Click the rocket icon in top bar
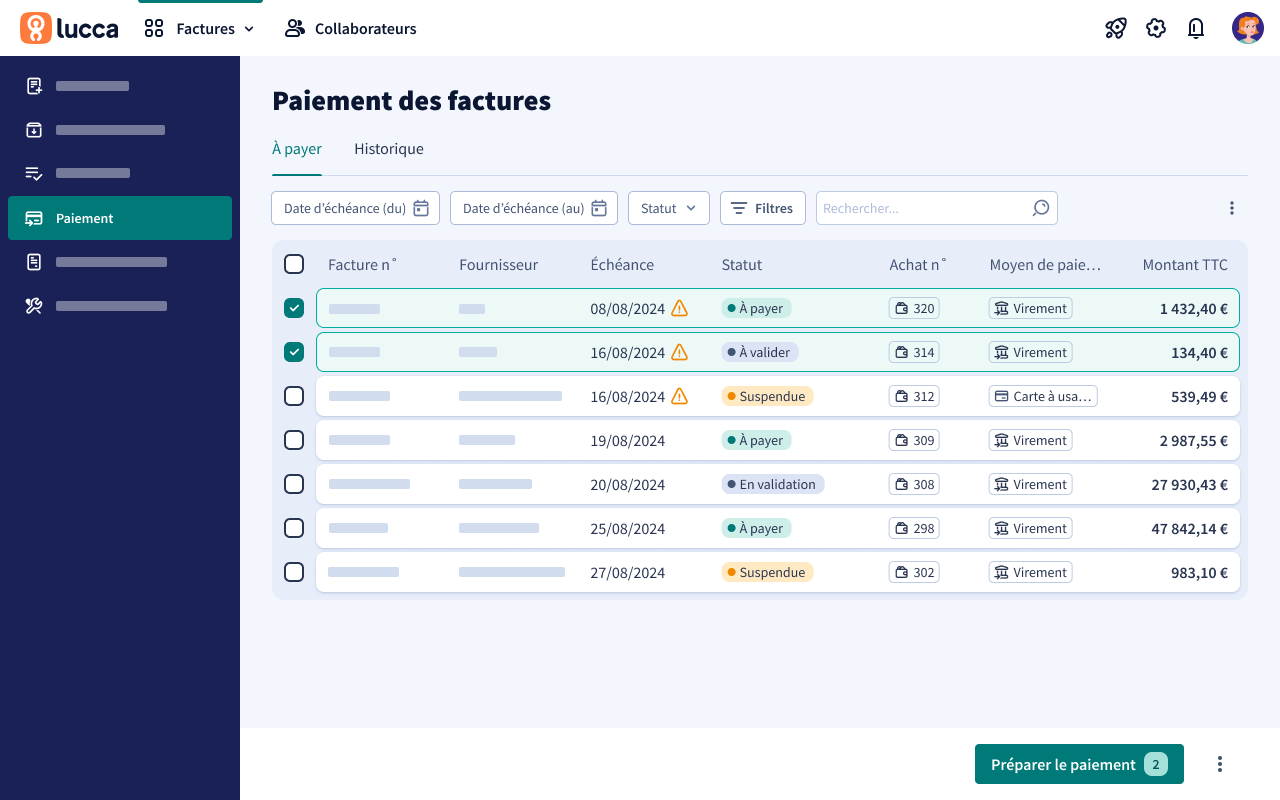The image size is (1280, 800). coord(1116,28)
